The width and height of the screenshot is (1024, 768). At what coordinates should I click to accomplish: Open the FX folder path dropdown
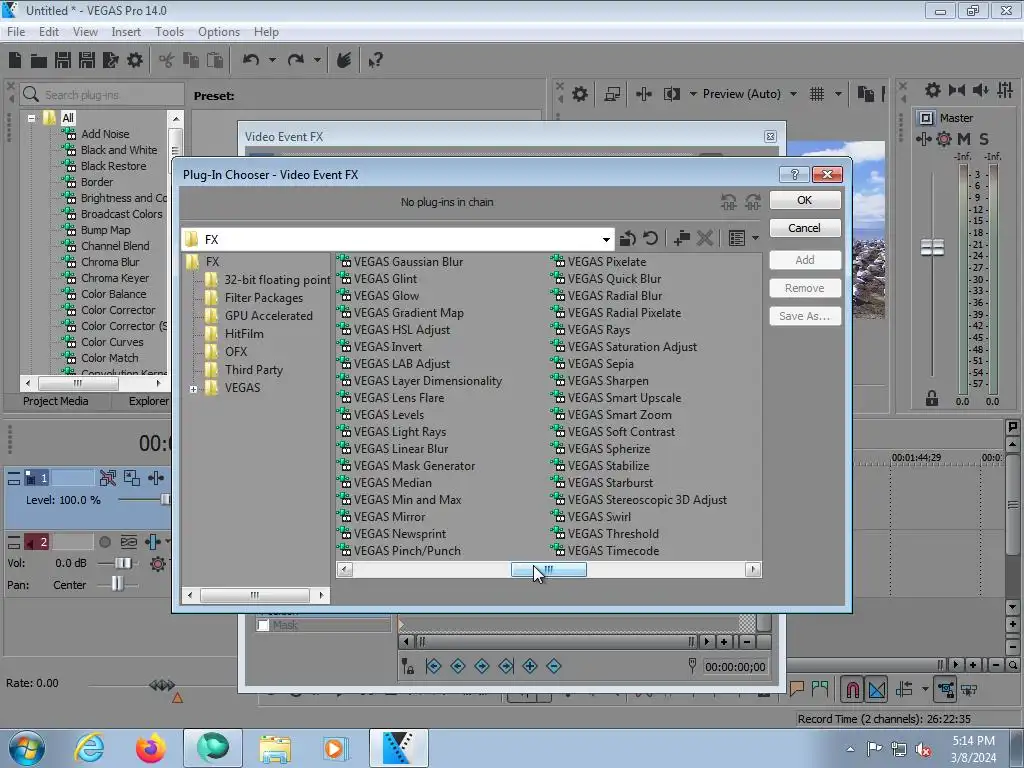pyautogui.click(x=606, y=240)
